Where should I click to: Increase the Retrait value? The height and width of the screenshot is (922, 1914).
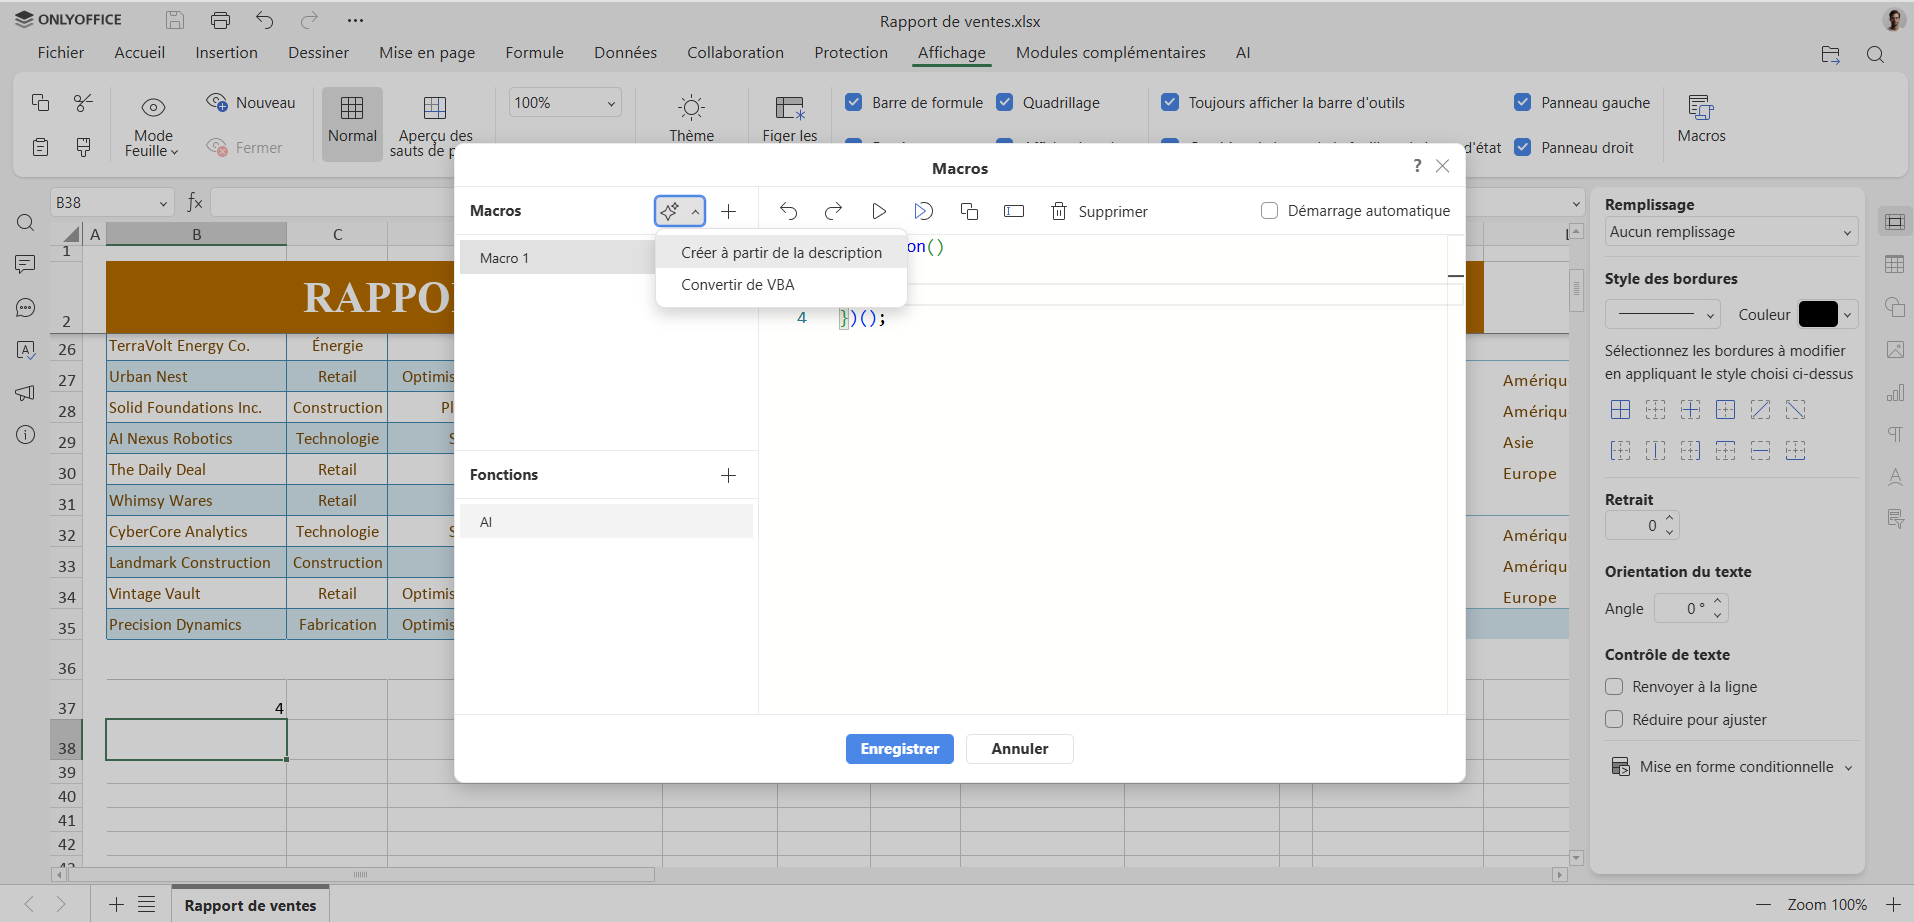coord(1669,519)
